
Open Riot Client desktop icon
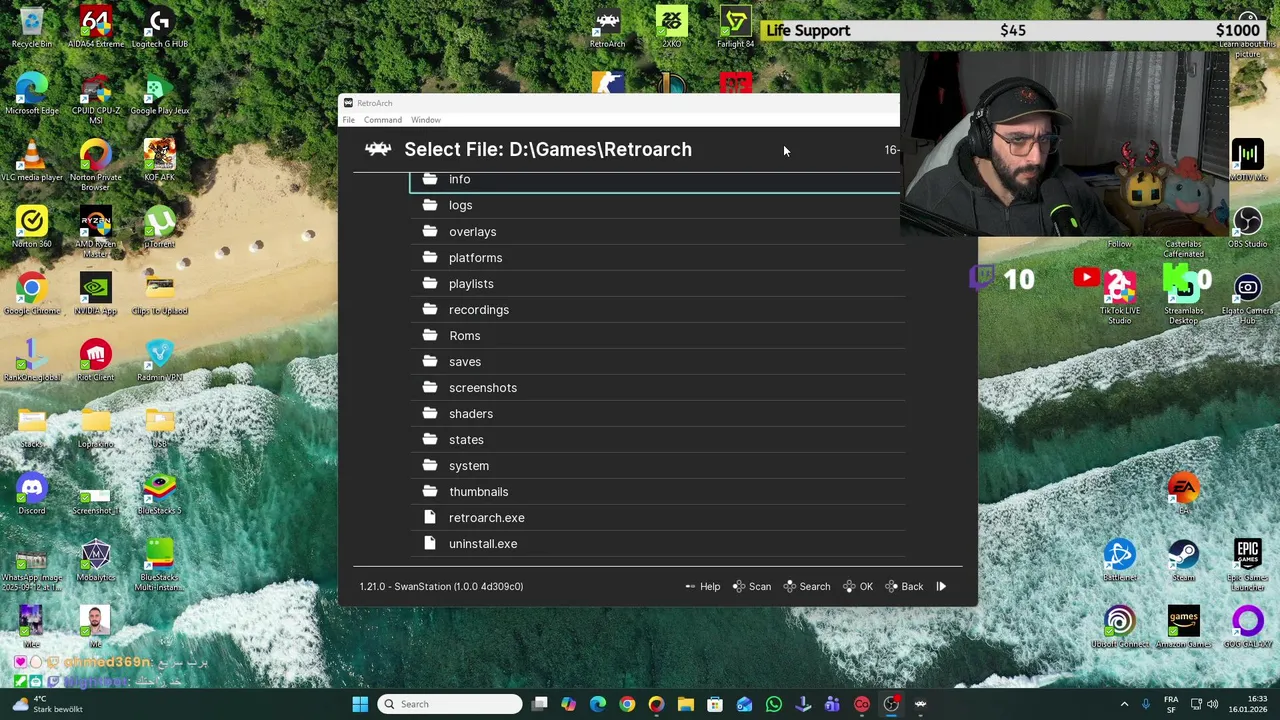coord(96,360)
